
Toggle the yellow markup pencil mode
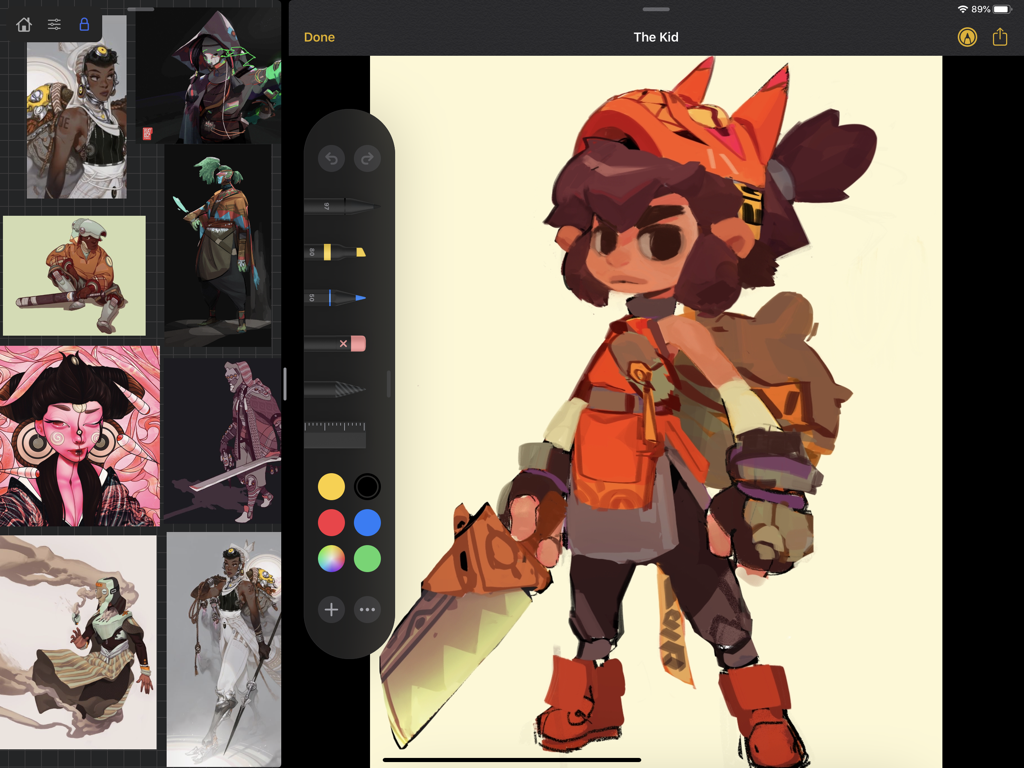pos(966,36)
